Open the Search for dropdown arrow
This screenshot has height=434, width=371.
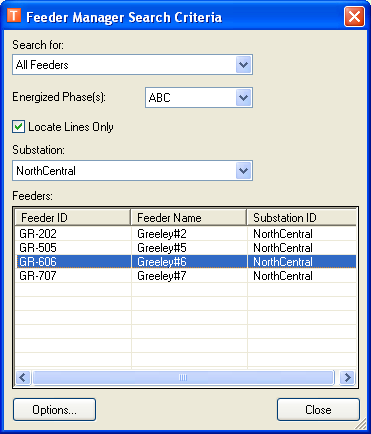pos(244,65)
